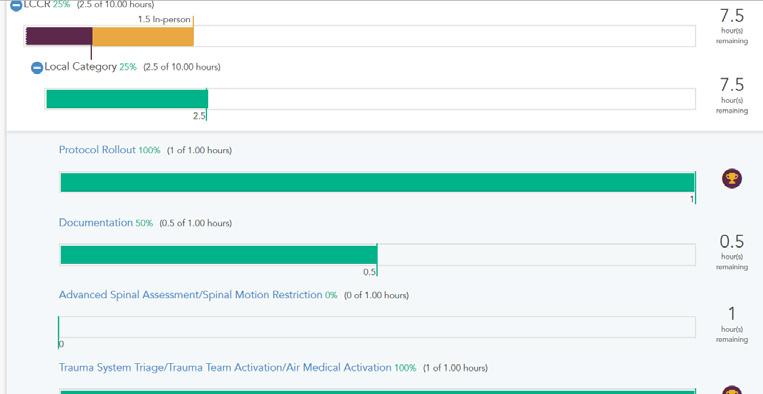
Task: Click the empty Advanced Spinal Assessment progress bar
Action: (x=377, y=327)
